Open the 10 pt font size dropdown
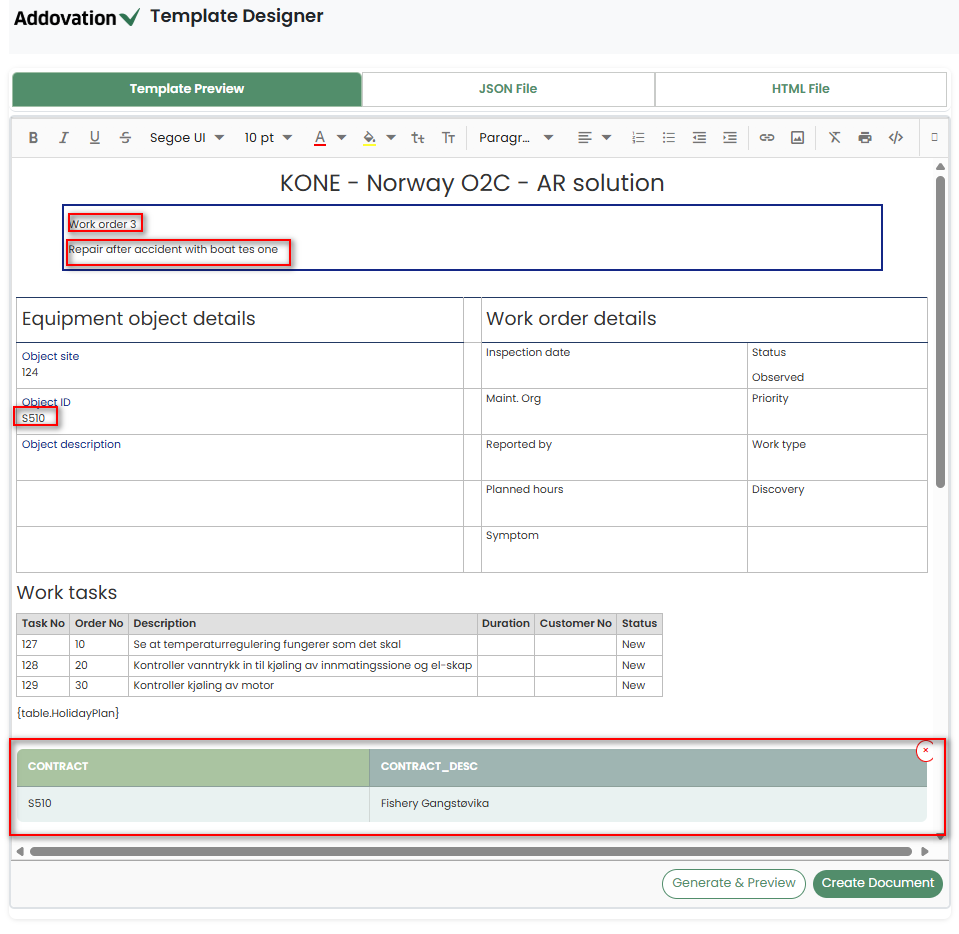Screen dimensions: 959x934 pyautogui.click(x=268, y=138)
